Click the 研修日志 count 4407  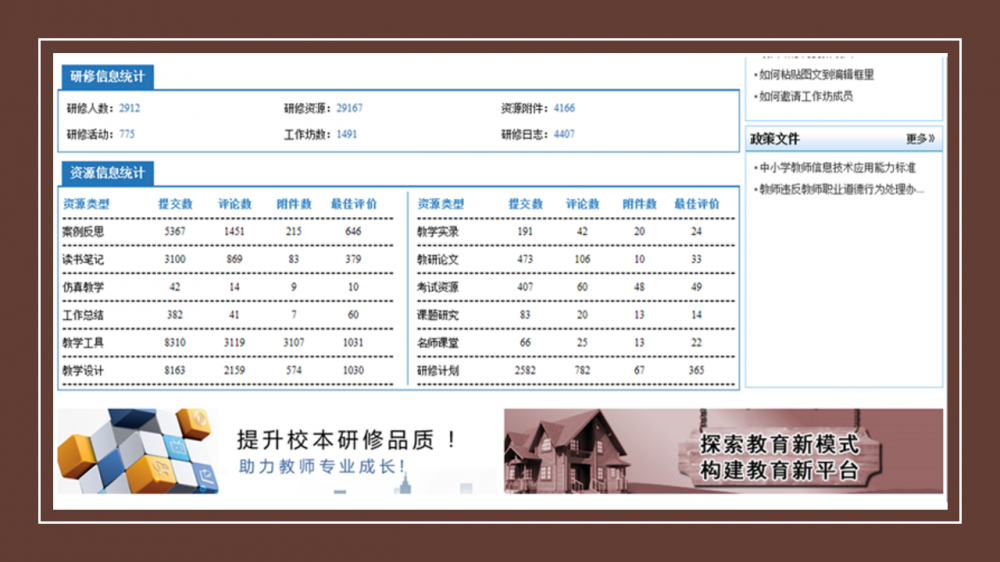click(564, 134)
